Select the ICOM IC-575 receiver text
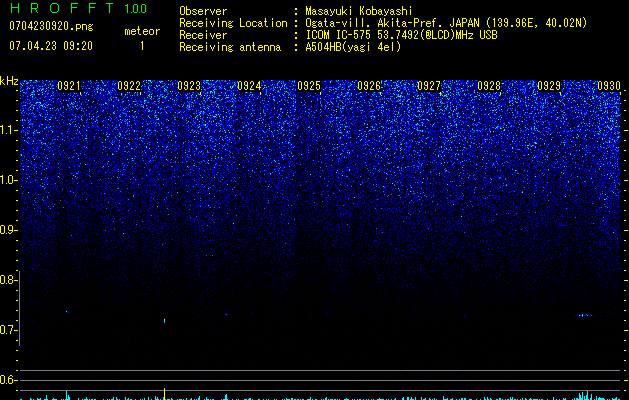629x400 pixels. (x=401, y=35)
